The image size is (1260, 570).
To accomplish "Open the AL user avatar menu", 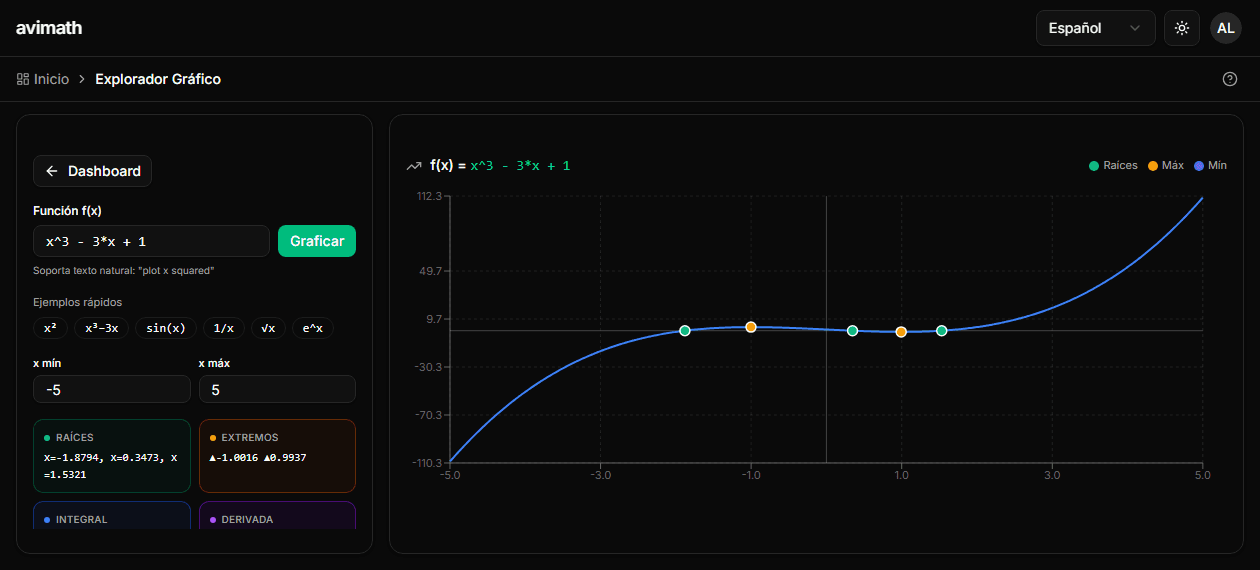I will pyautogui.click(x=1226, y=28).
